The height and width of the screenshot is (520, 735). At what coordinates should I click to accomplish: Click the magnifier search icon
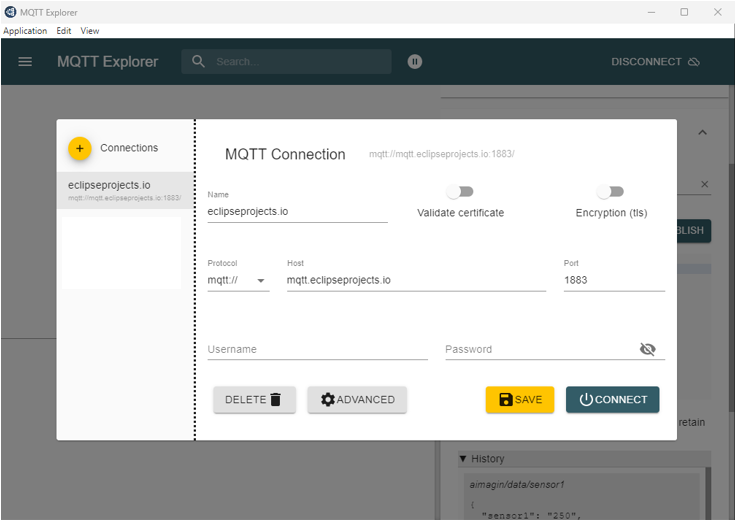[199, 62]
